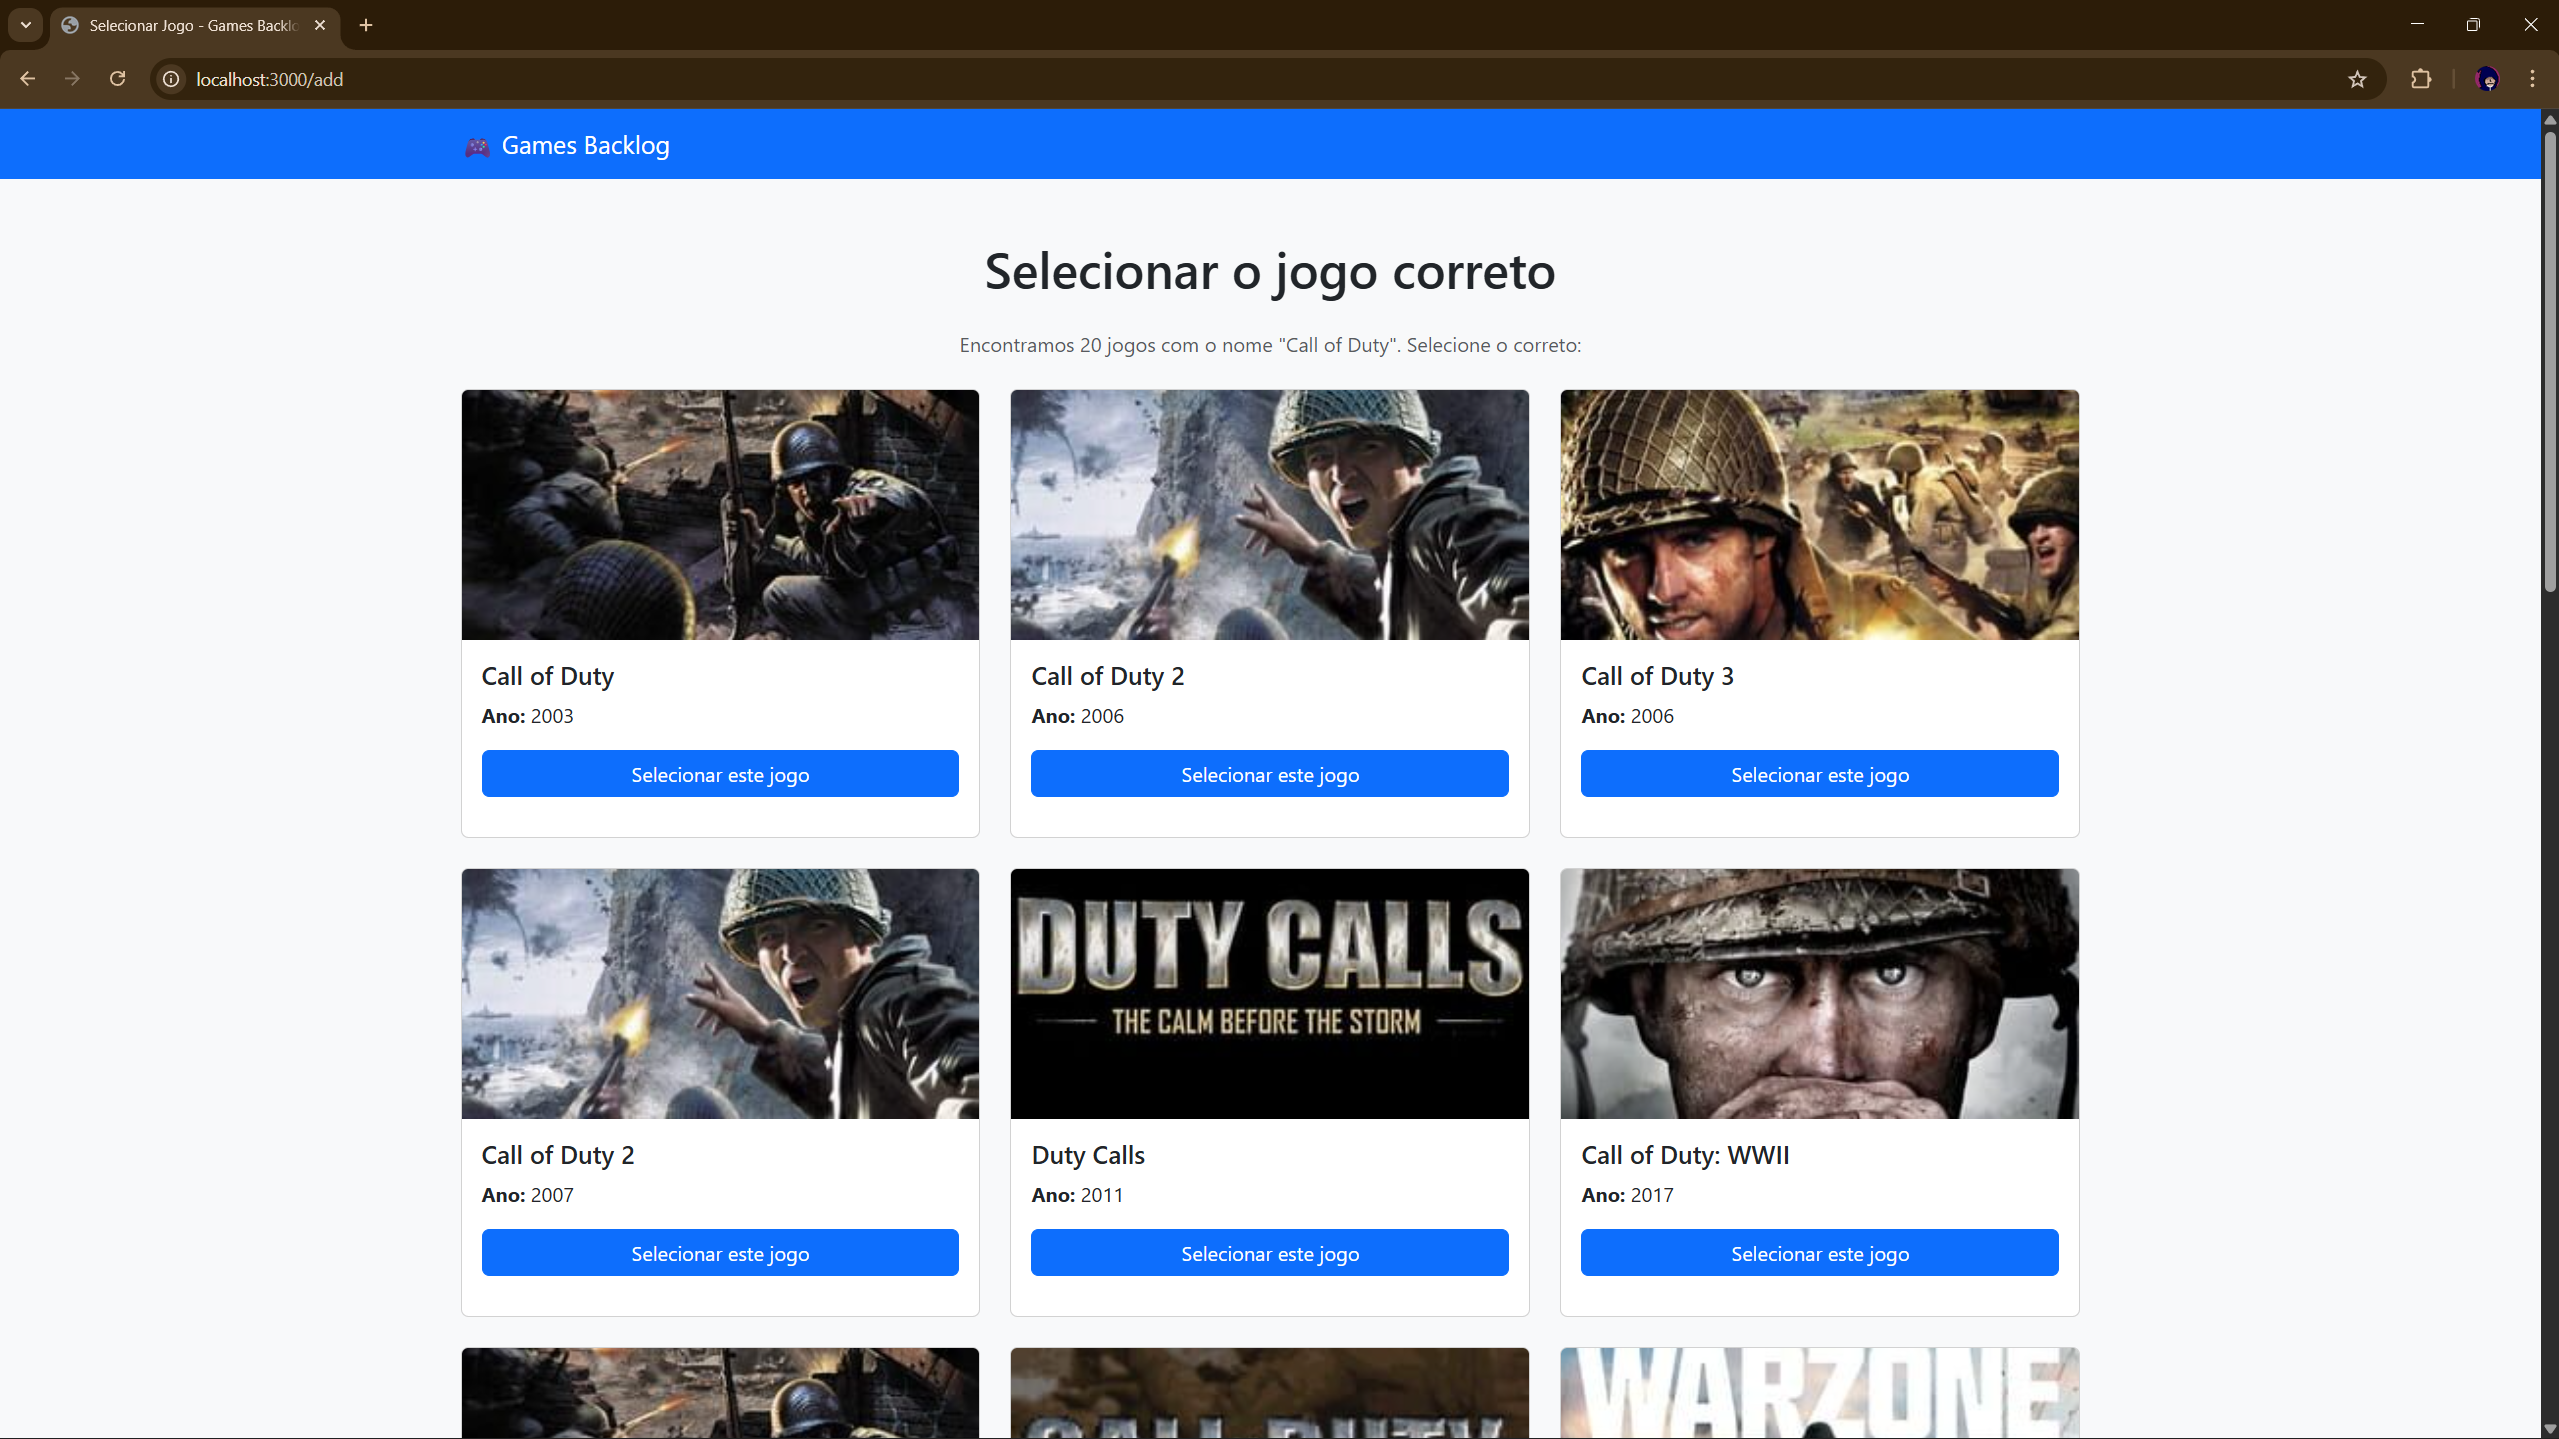View site information icon in address bar
Viewport: 2559px width, 1439px height.
172,79
